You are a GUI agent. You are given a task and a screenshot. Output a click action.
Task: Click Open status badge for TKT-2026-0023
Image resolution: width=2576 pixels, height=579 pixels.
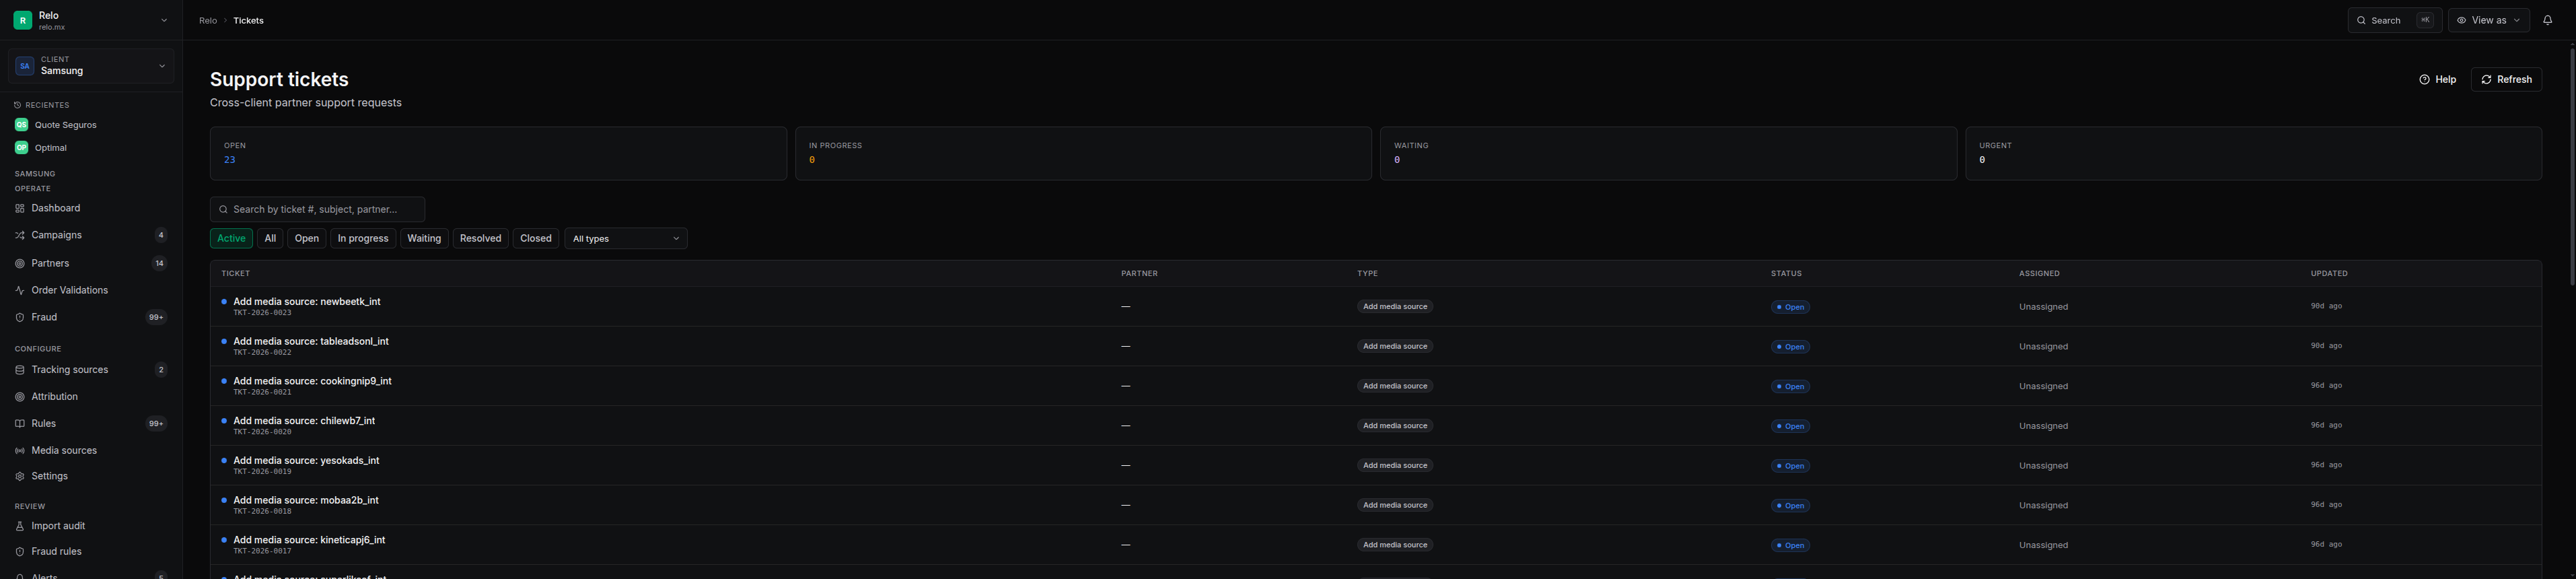pyautogui.click(x=1790, y=307)
